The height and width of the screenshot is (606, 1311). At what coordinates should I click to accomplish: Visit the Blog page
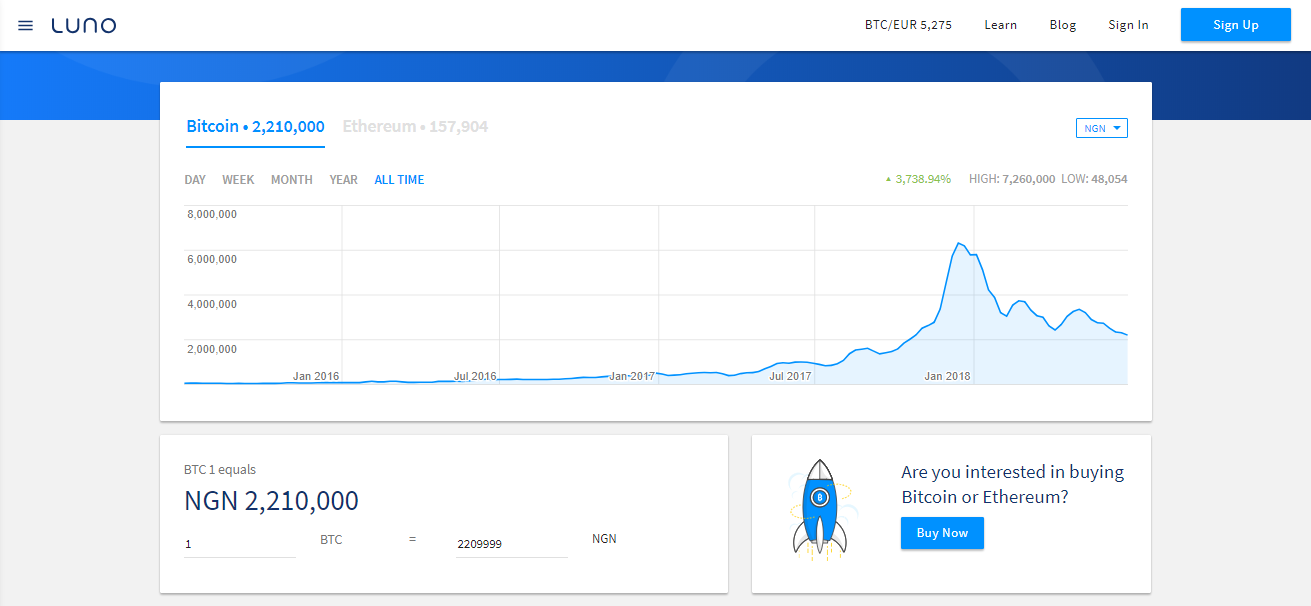(x=1063, y=25)
